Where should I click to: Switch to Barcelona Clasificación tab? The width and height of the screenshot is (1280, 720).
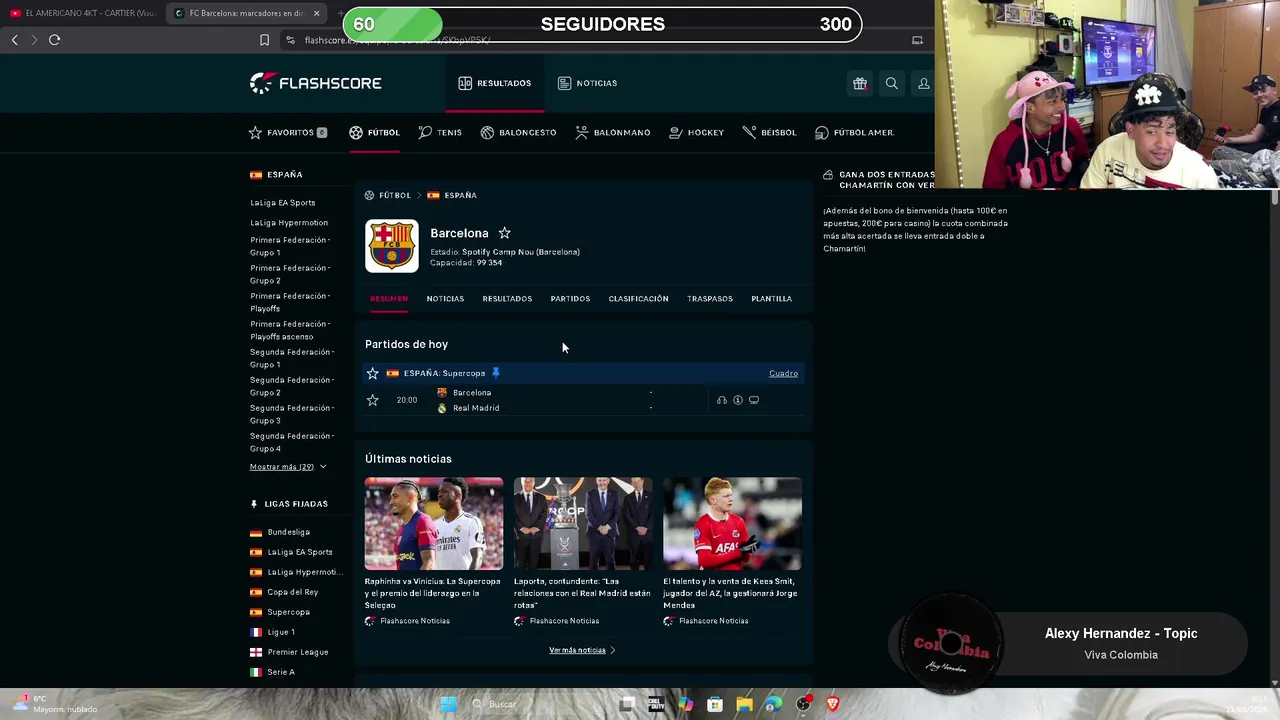tap(638, 299)
